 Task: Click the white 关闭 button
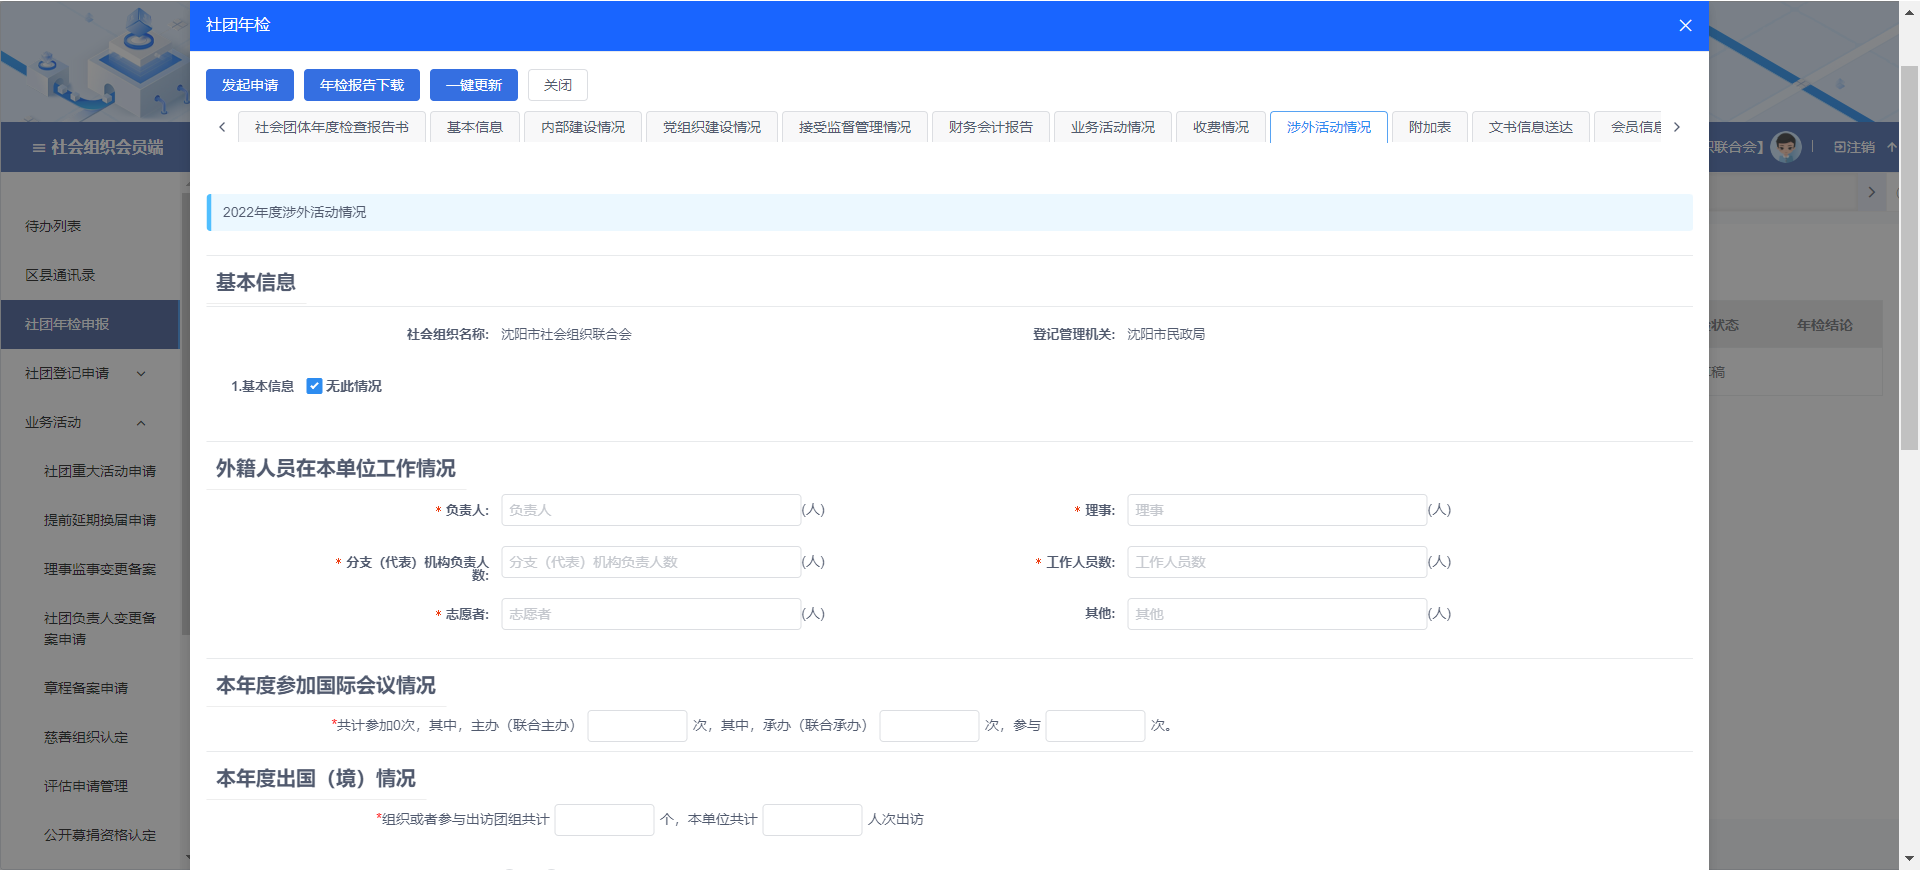(x=557, y=85)
